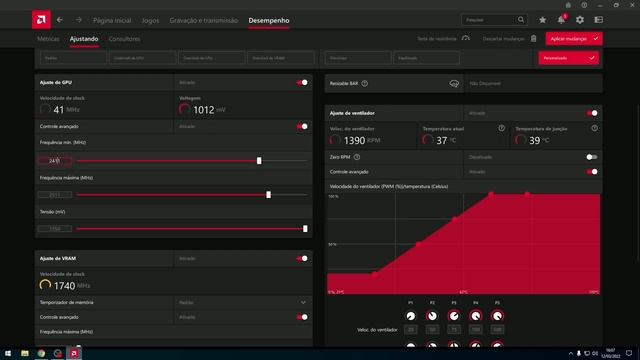
Task: Open File Explorer from taskbar
Action: click(24, 353)
